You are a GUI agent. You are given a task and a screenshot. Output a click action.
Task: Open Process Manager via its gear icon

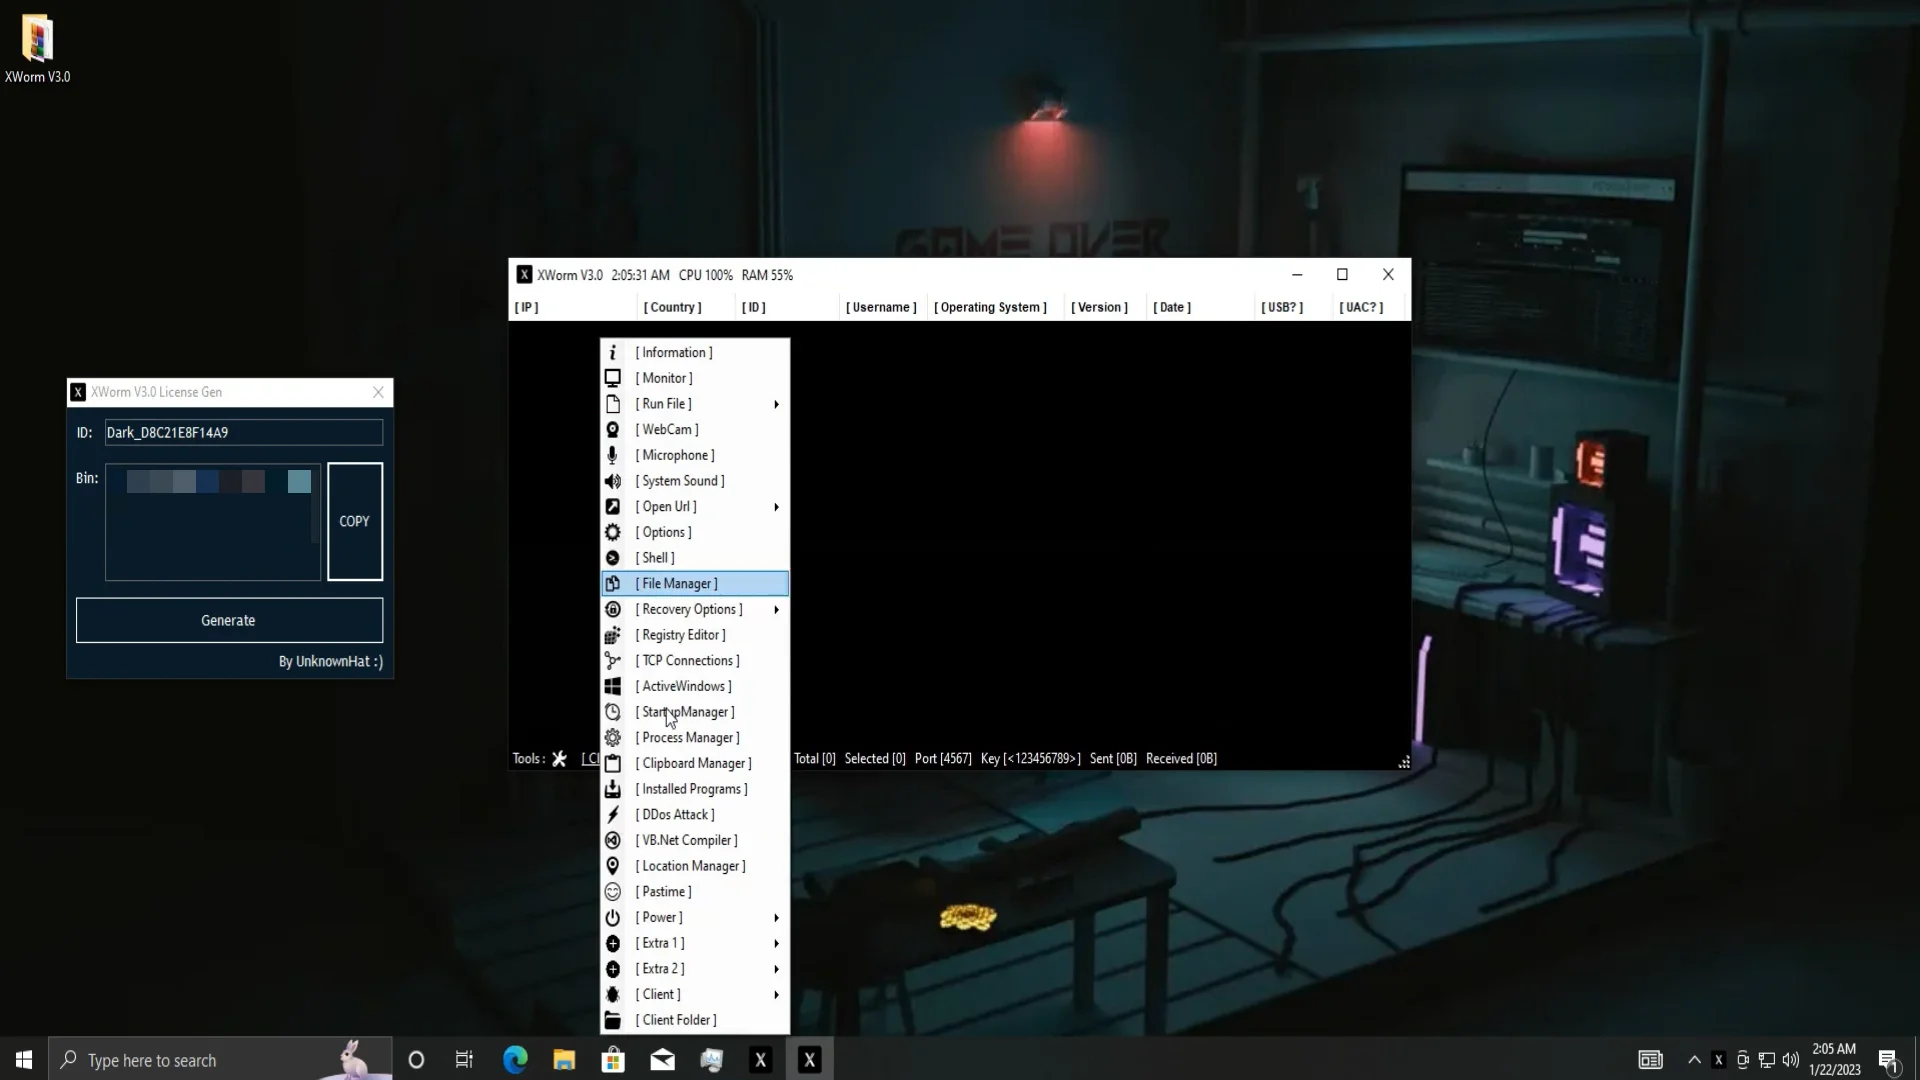point(613,737)
